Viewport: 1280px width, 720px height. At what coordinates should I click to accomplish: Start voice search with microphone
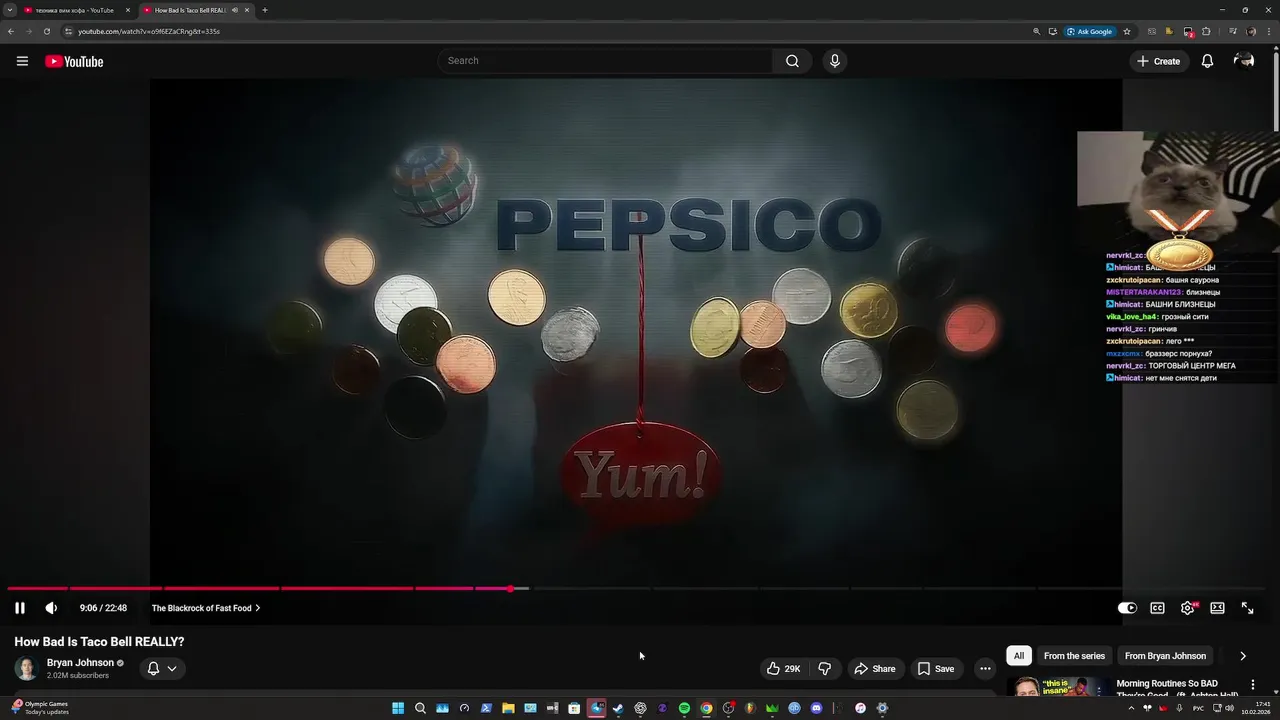coord(835,61)
